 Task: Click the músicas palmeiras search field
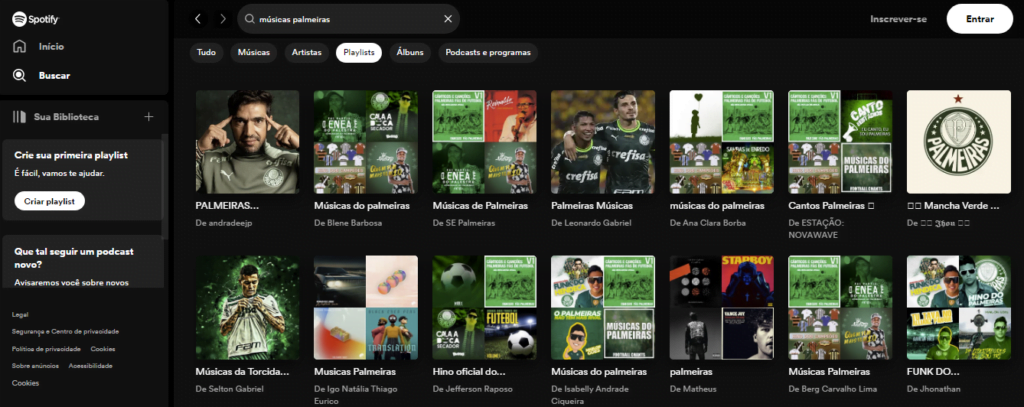348,19
